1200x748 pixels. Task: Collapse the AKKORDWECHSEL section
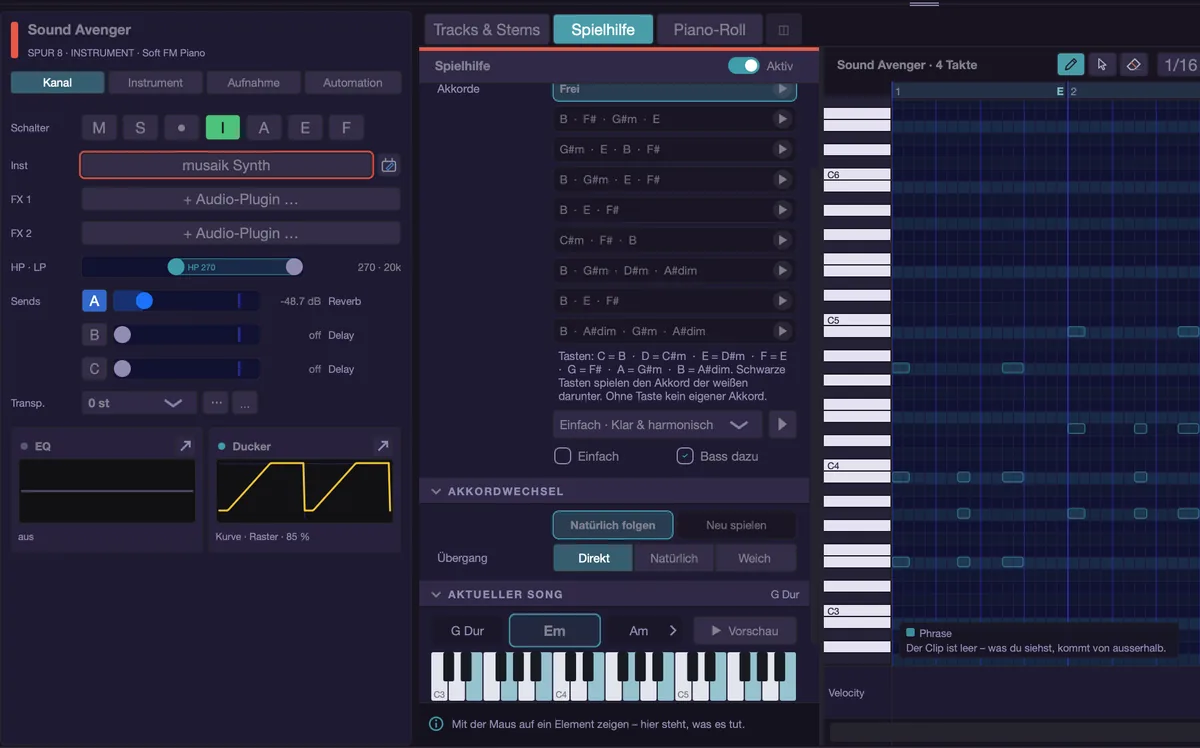436,491
